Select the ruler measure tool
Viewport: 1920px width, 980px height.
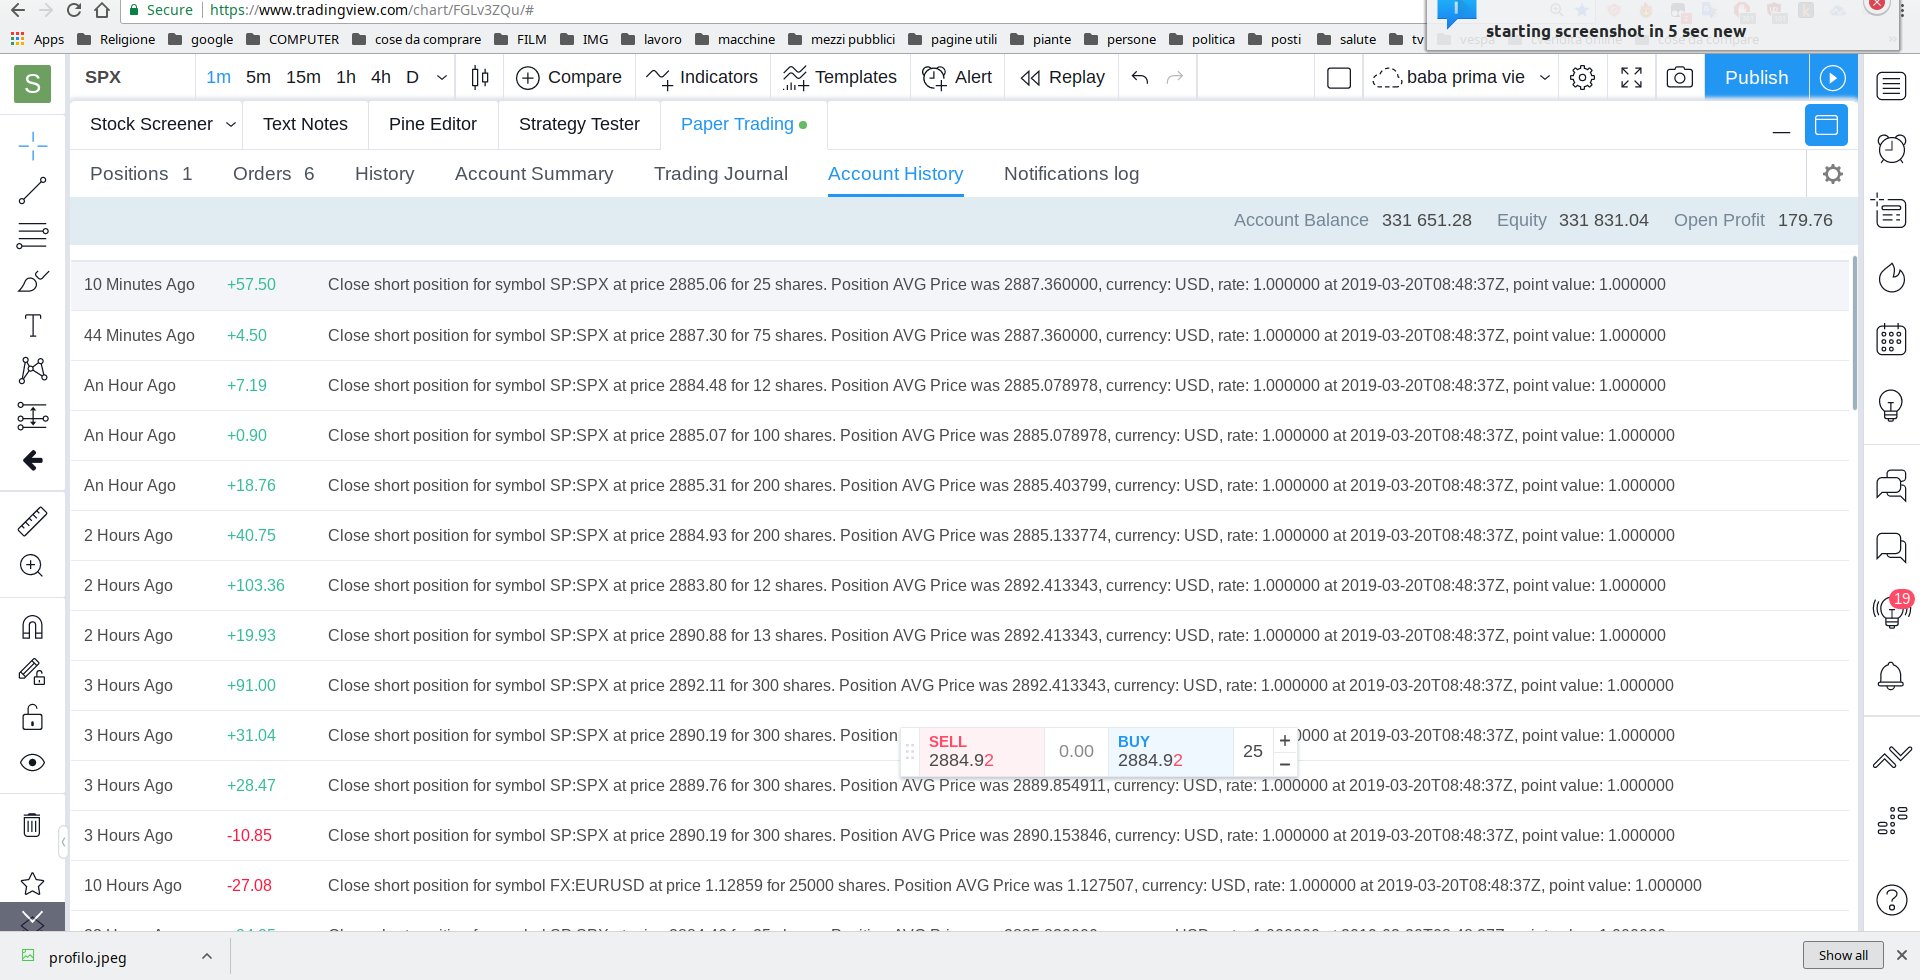click(x=32, y=521)
